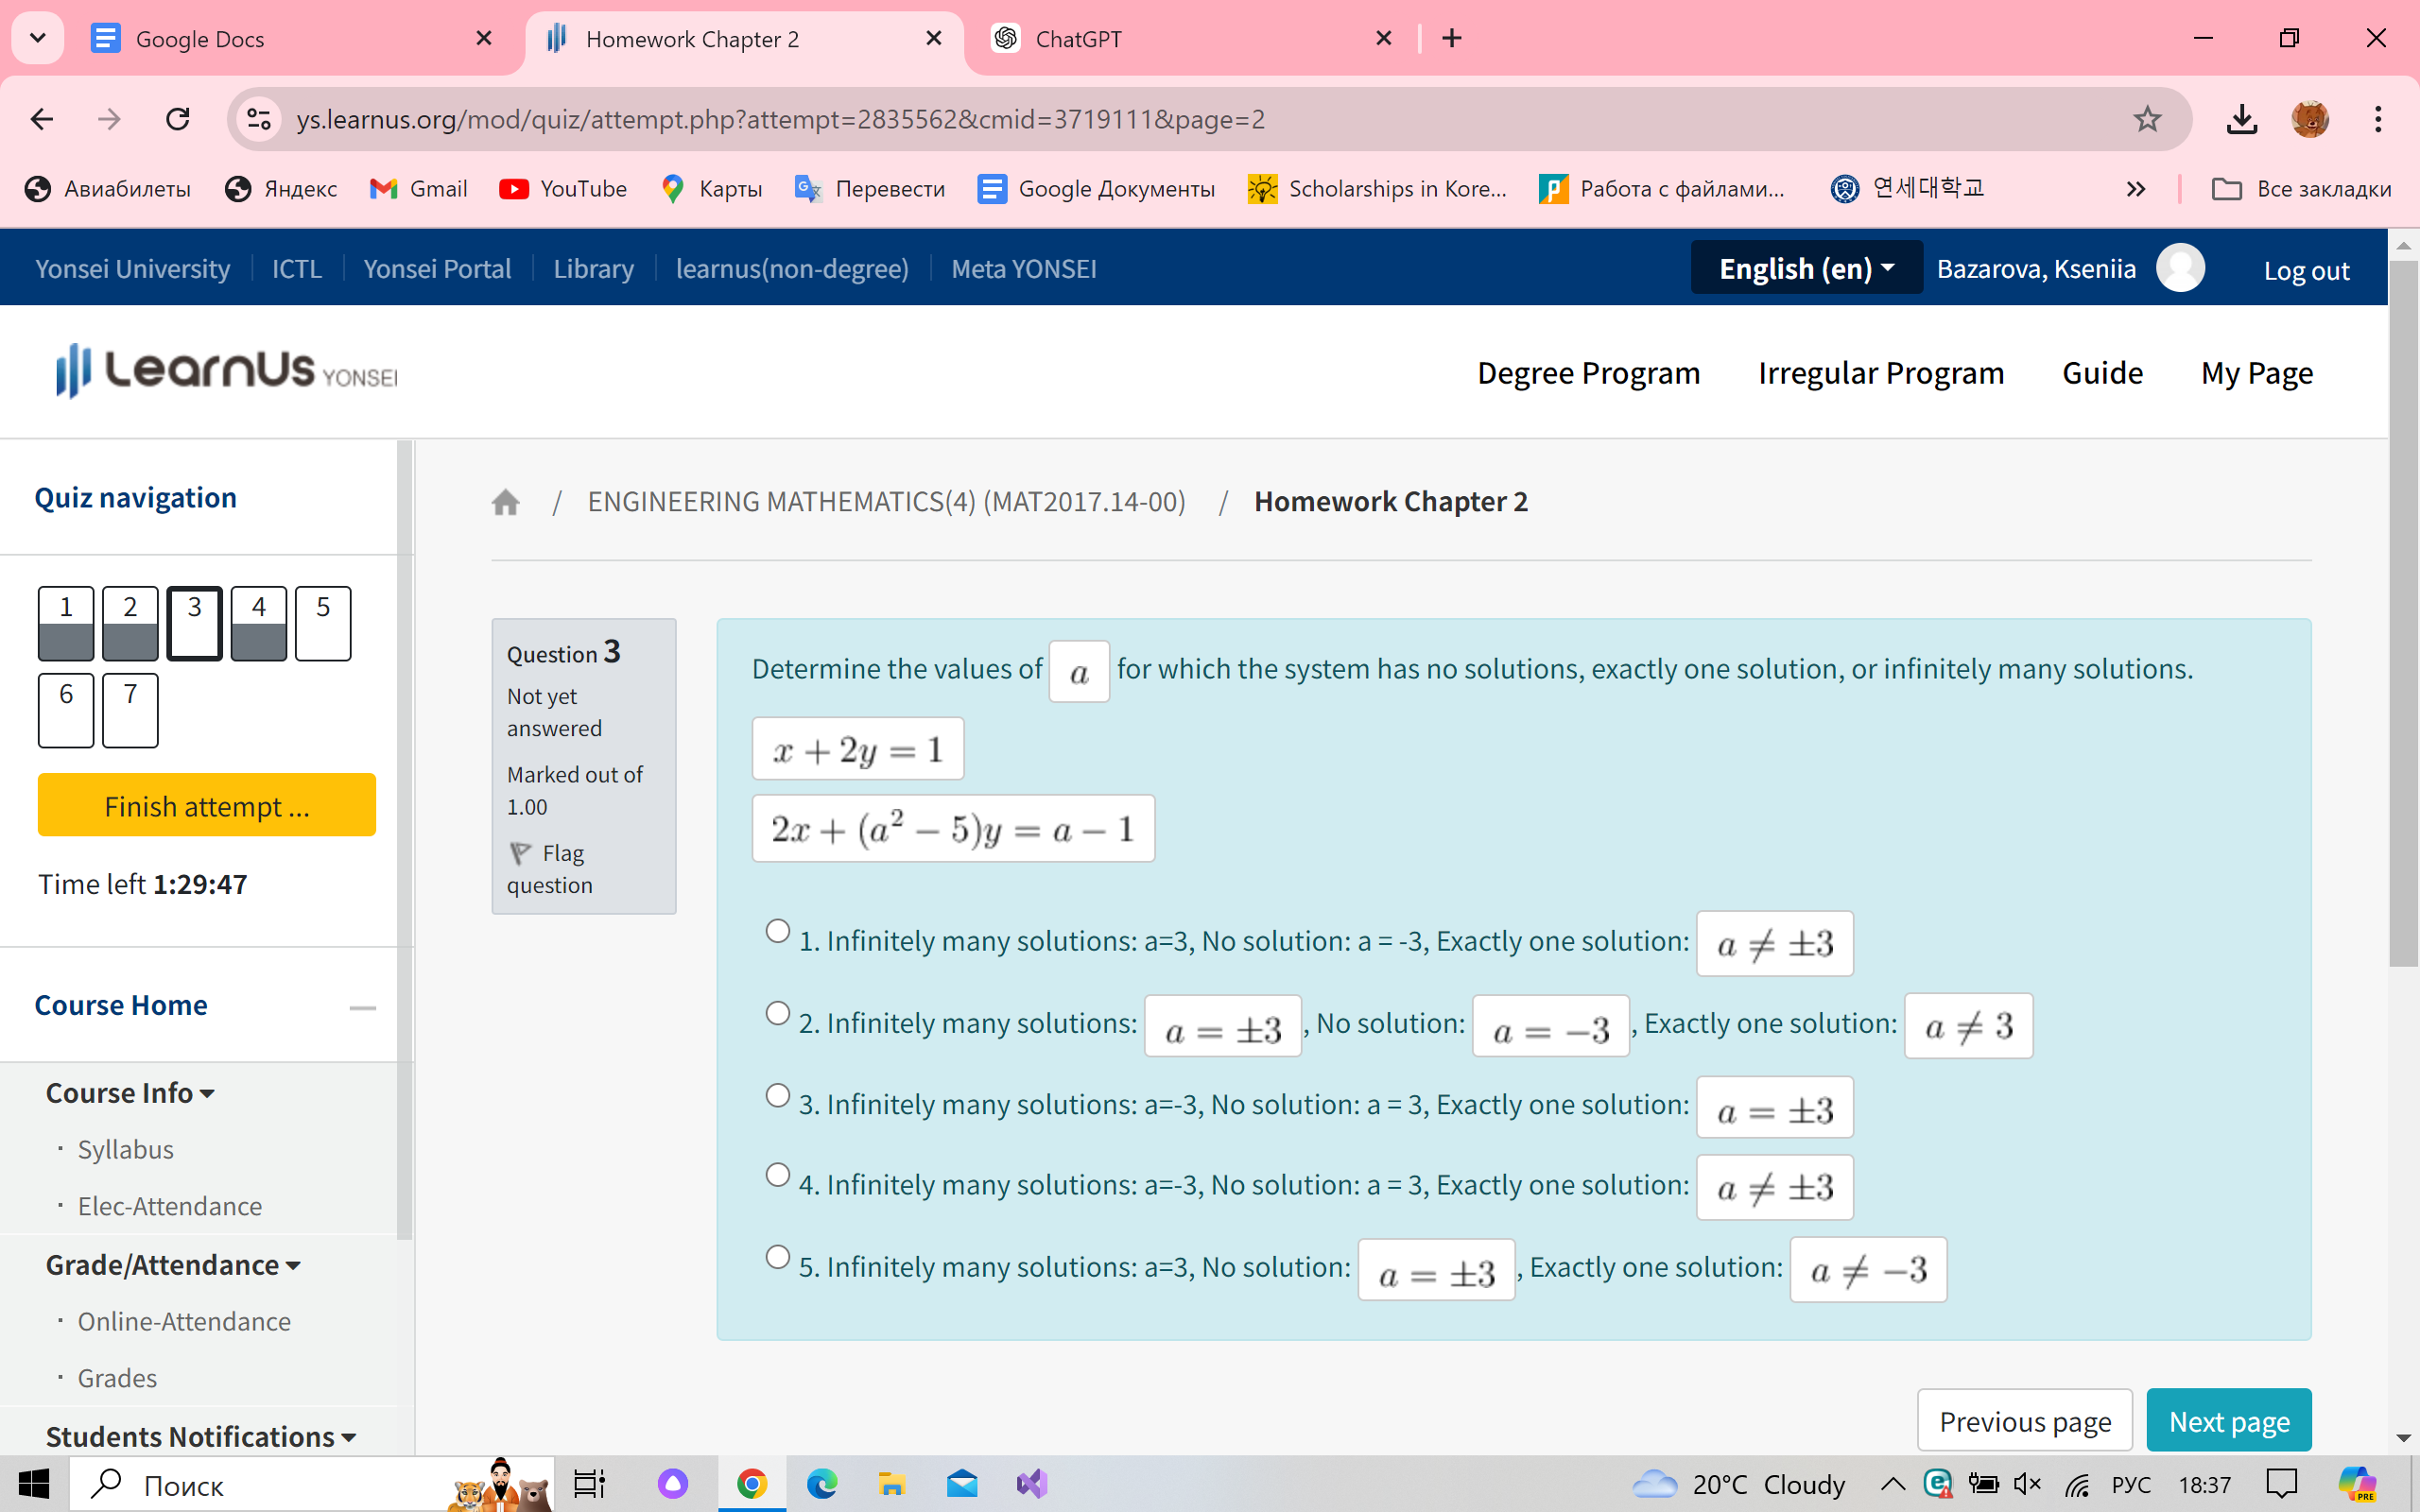Image resolution: width=2420 pixels, height=1512 pixels.
Task: Open the English language selector dropdown
Action: click(x=1804, y=268)
